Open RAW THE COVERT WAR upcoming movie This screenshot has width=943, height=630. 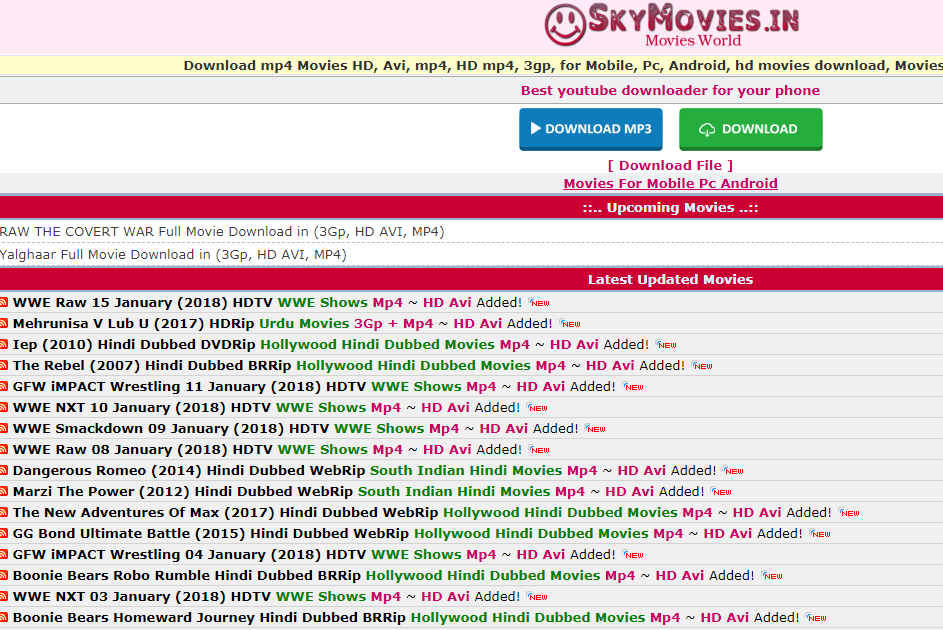222,231
